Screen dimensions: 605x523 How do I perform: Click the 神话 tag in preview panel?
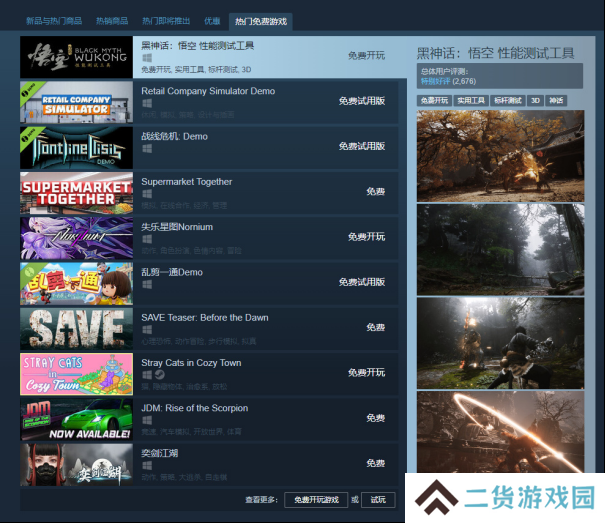pyautogui.click(x=556, y=101)
